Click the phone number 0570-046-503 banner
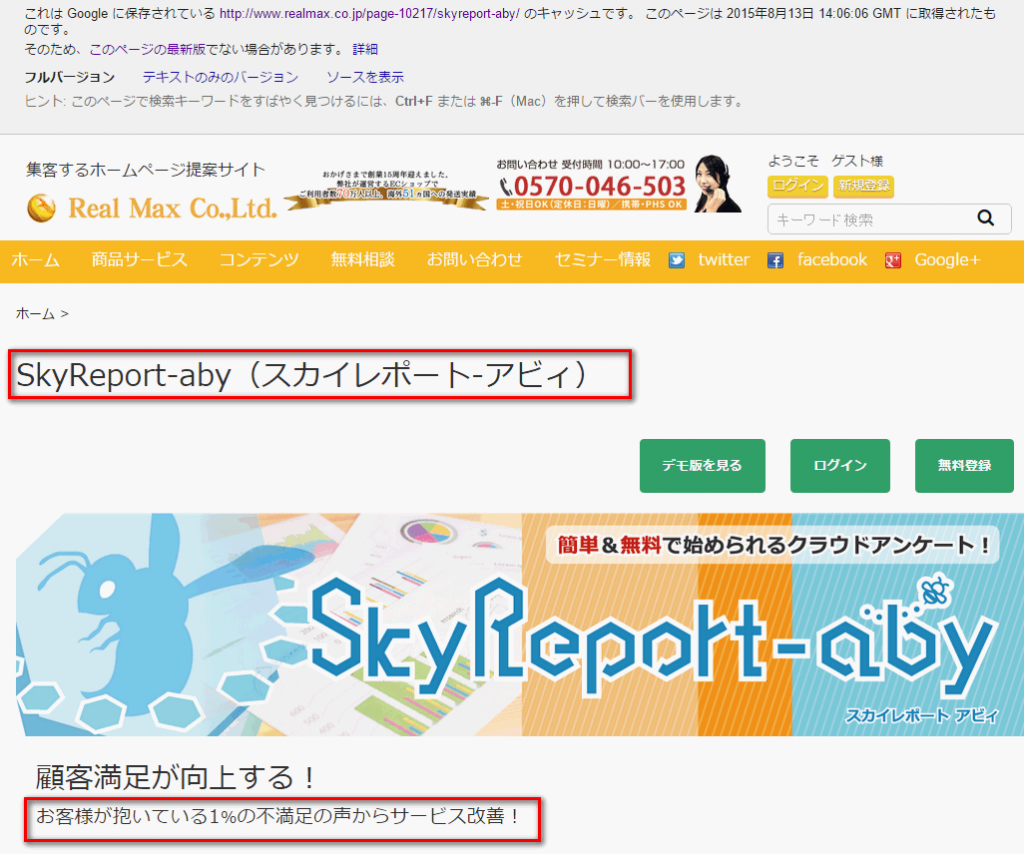This screenshot has width=1024, height=854. pos(592,186)
